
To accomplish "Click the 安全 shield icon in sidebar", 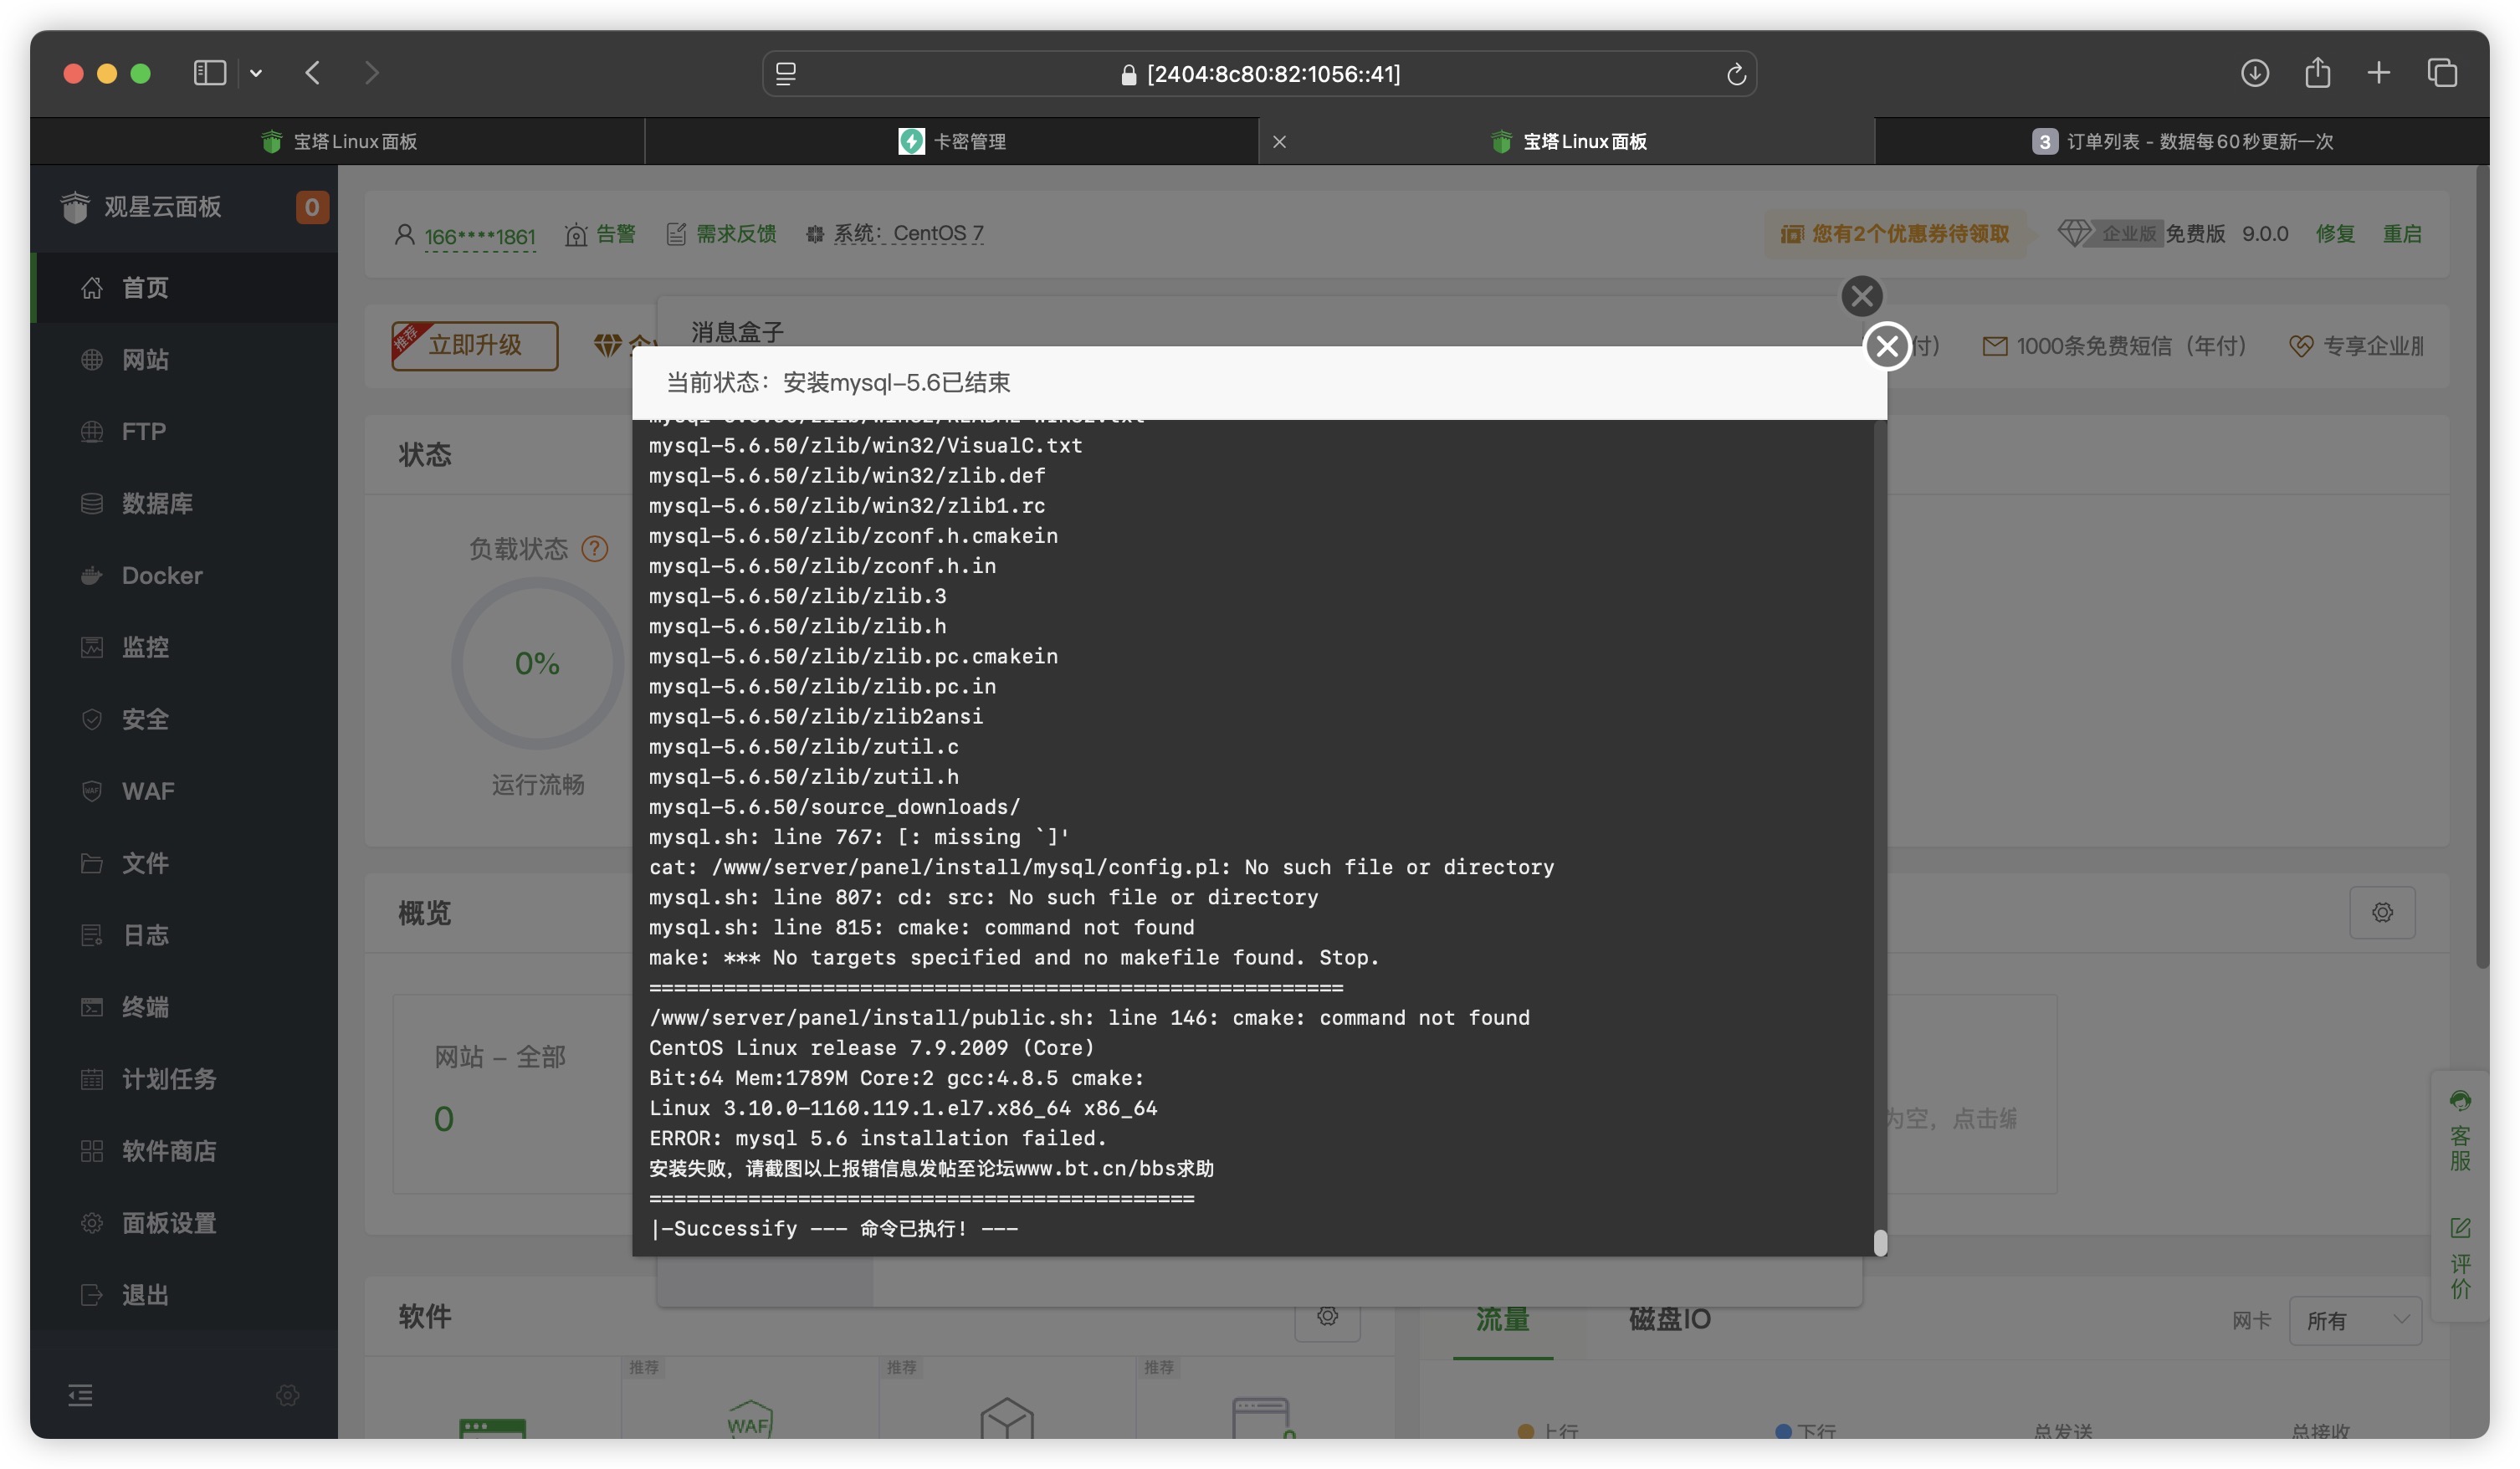I will pos(91,719).
